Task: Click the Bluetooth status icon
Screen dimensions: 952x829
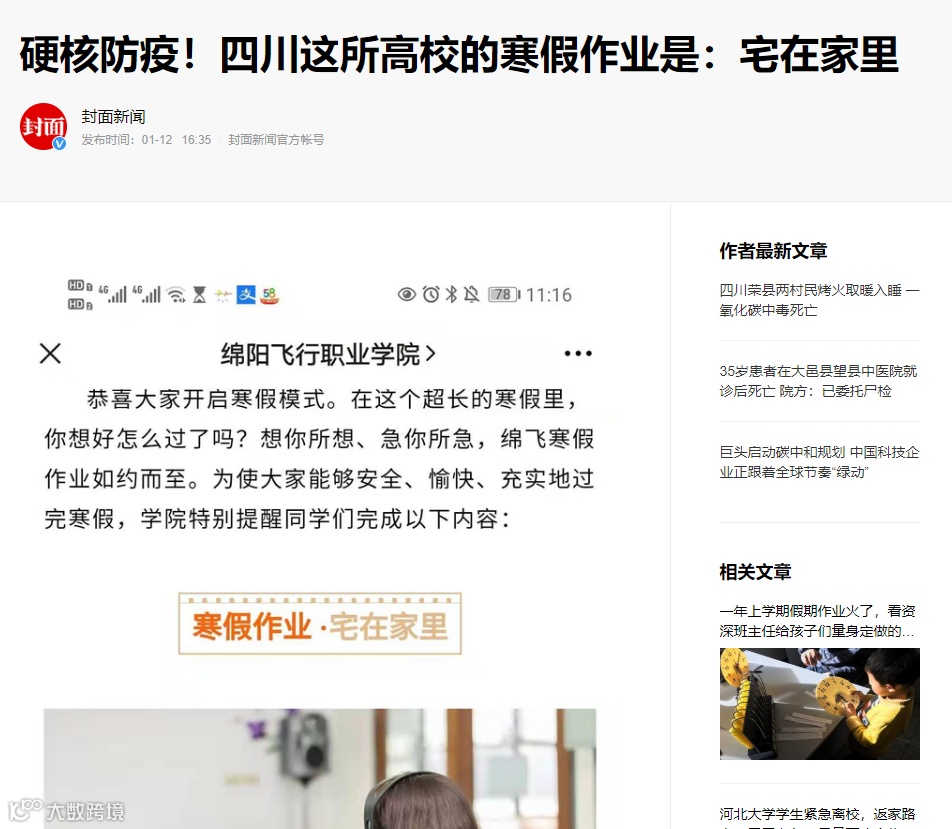Action: 451,295
